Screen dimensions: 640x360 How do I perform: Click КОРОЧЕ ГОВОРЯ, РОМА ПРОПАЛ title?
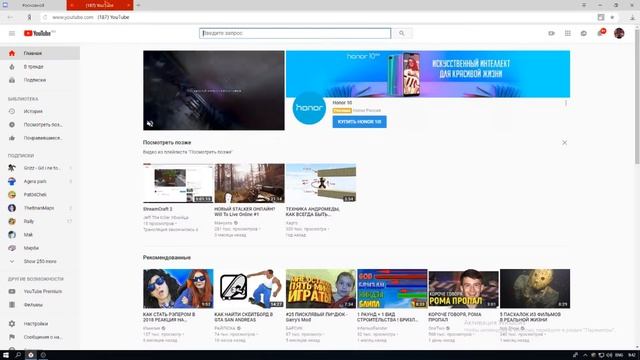(455, 317)
